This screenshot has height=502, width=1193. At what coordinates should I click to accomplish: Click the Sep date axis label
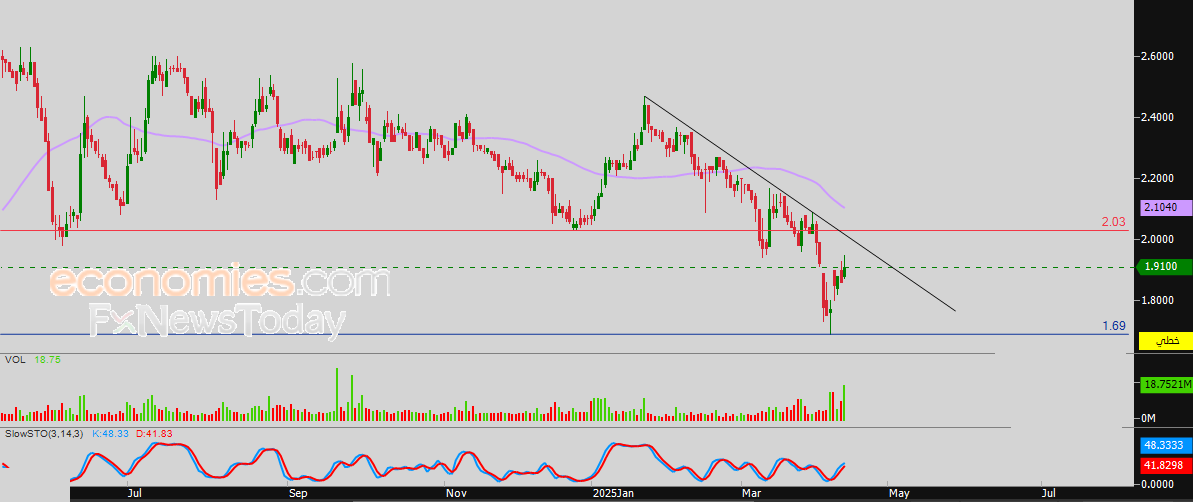[297, 494]
